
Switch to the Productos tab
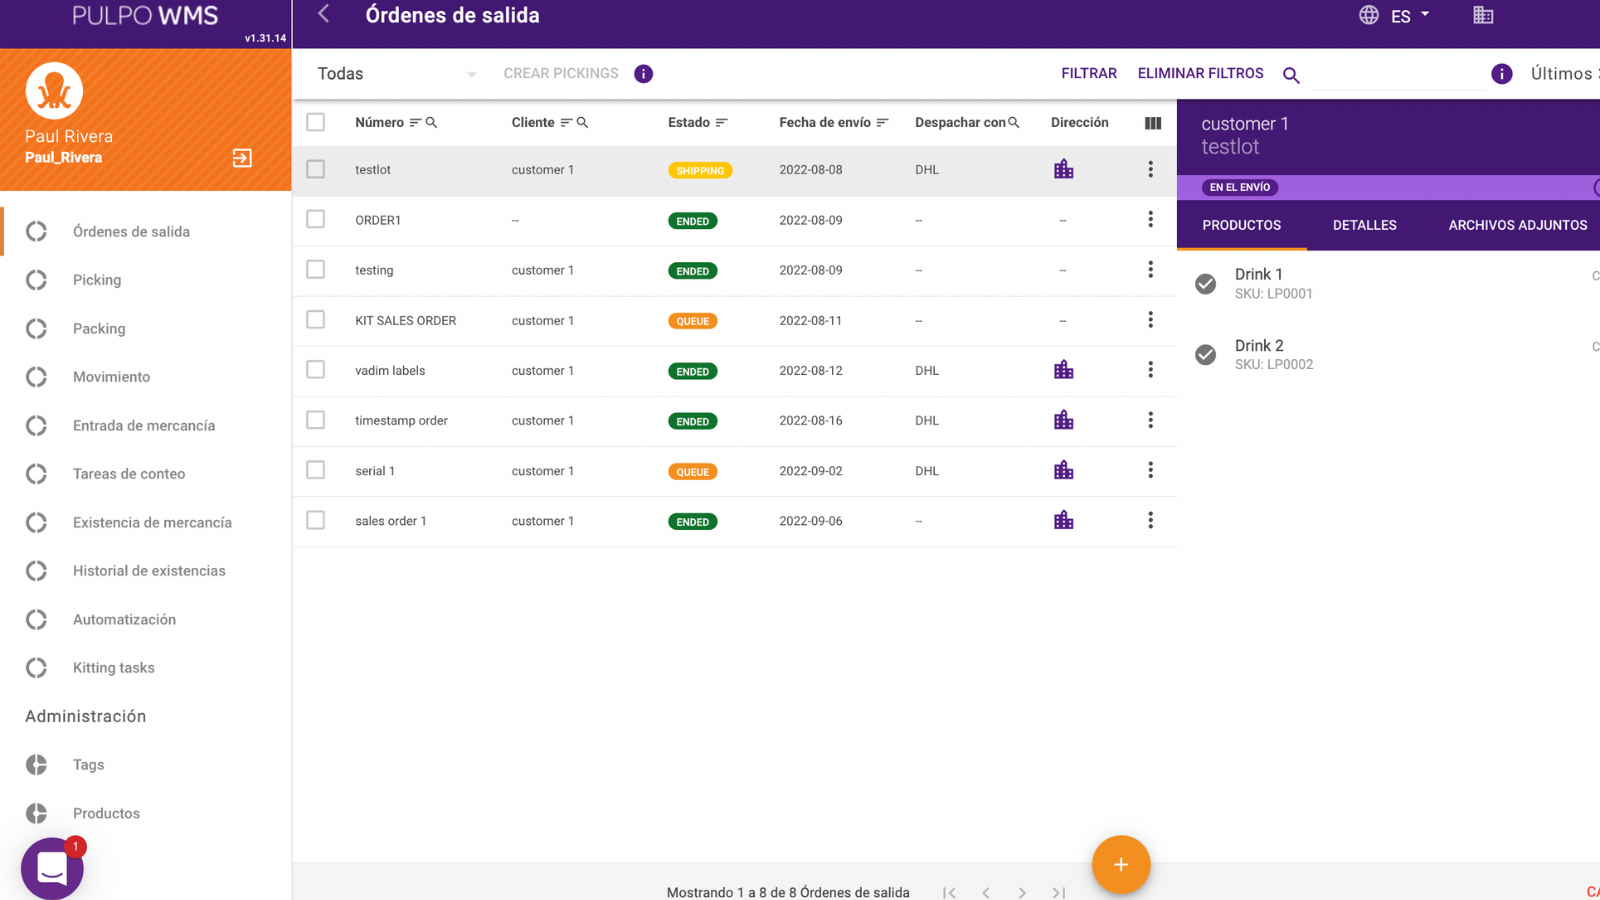click(1241, 225)
